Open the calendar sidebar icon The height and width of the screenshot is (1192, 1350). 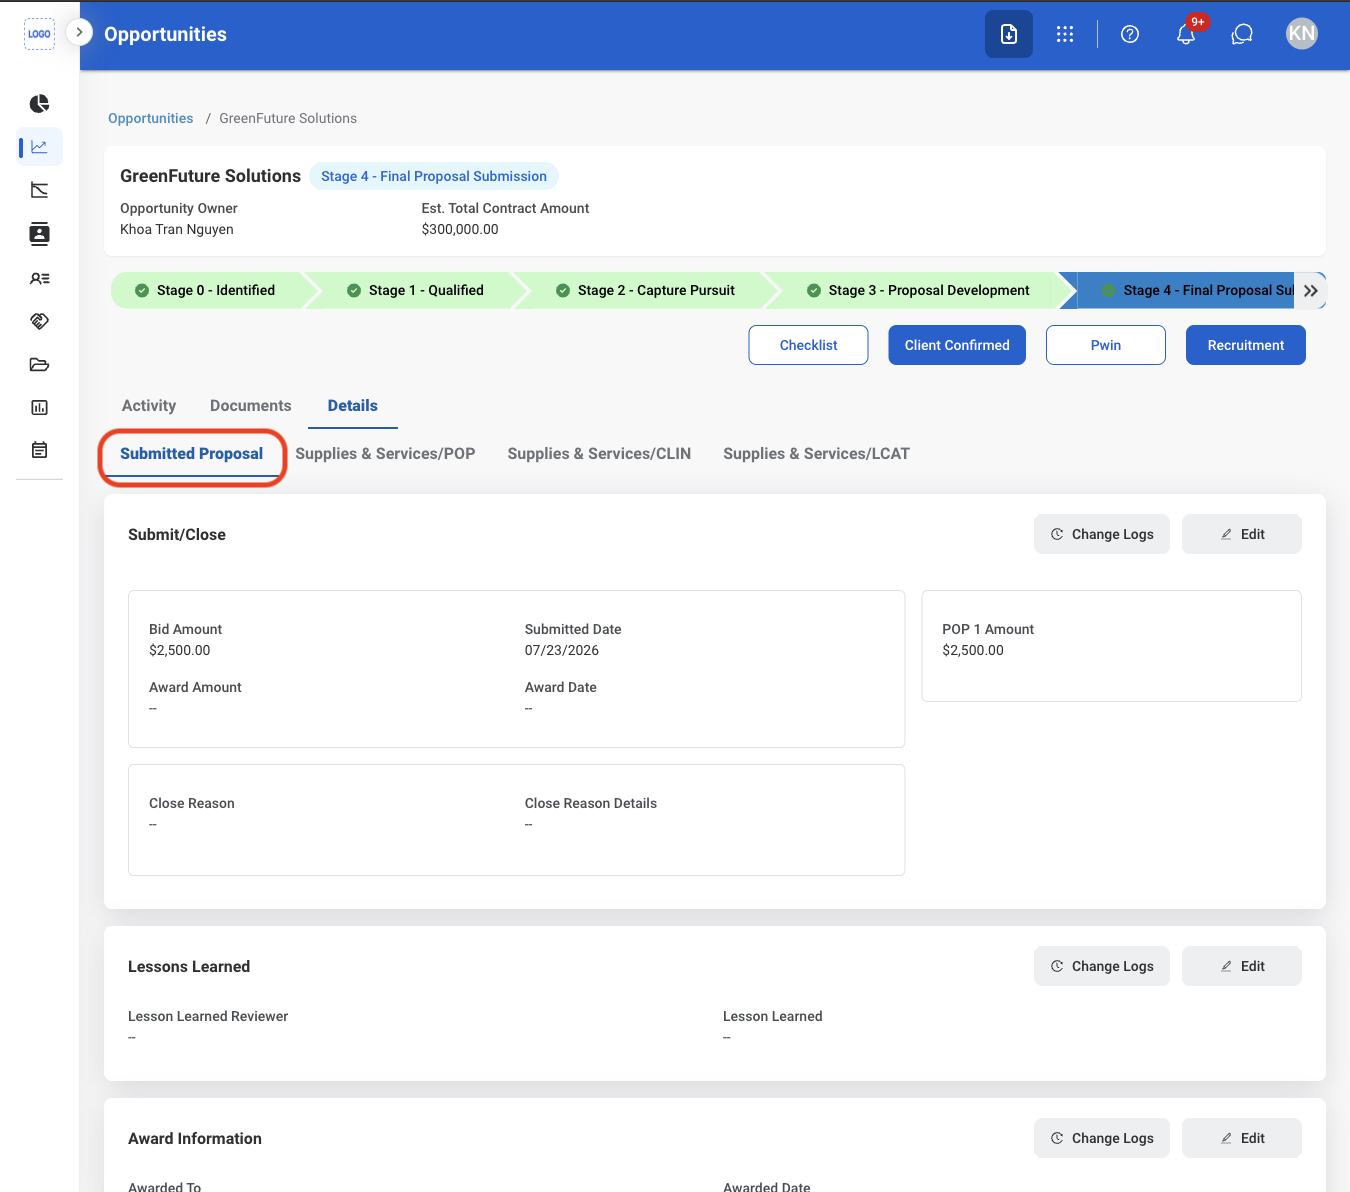[x=40, y=450]
